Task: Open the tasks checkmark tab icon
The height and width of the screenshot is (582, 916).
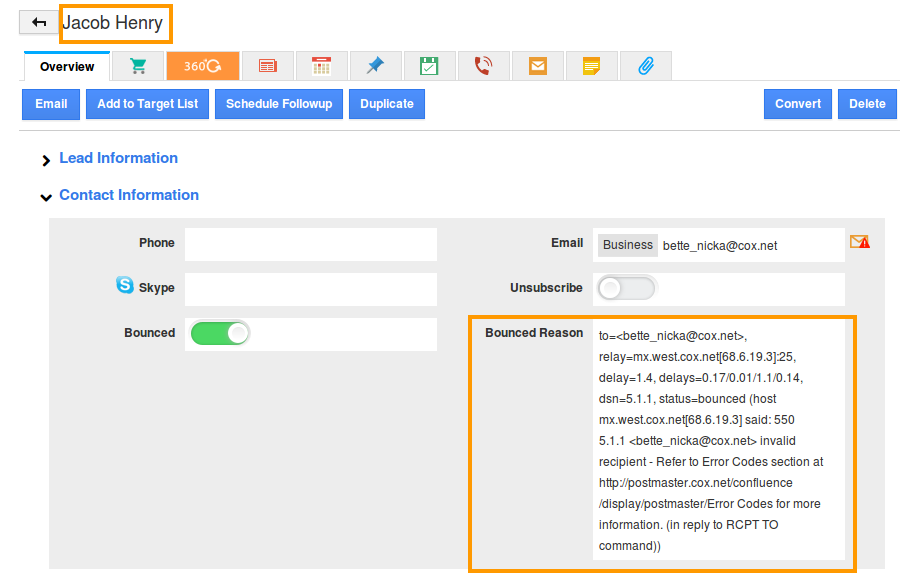Action: (429, 66)
